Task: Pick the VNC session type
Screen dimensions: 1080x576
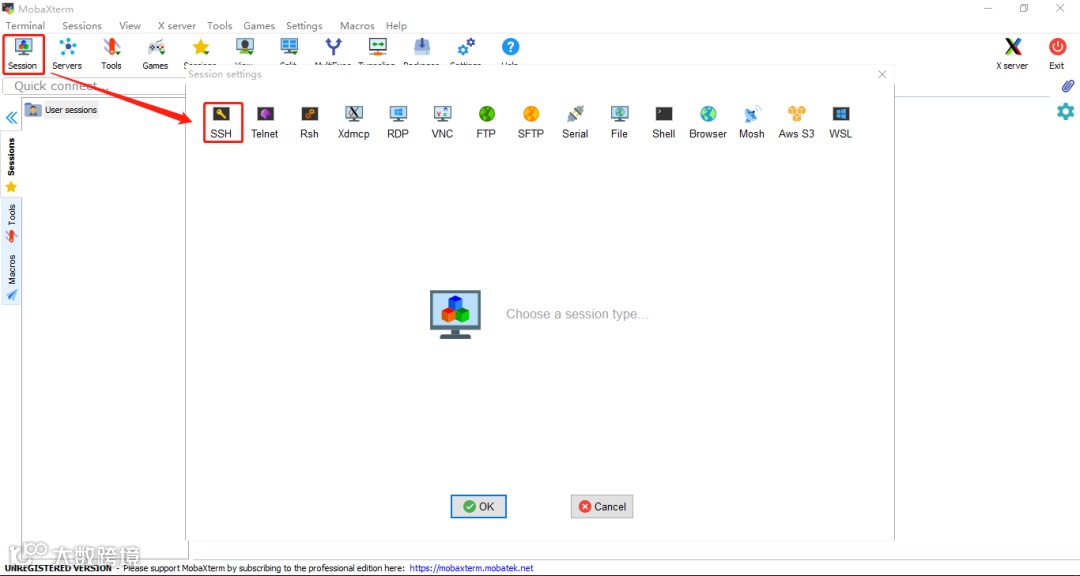Action: pos(442,122)
